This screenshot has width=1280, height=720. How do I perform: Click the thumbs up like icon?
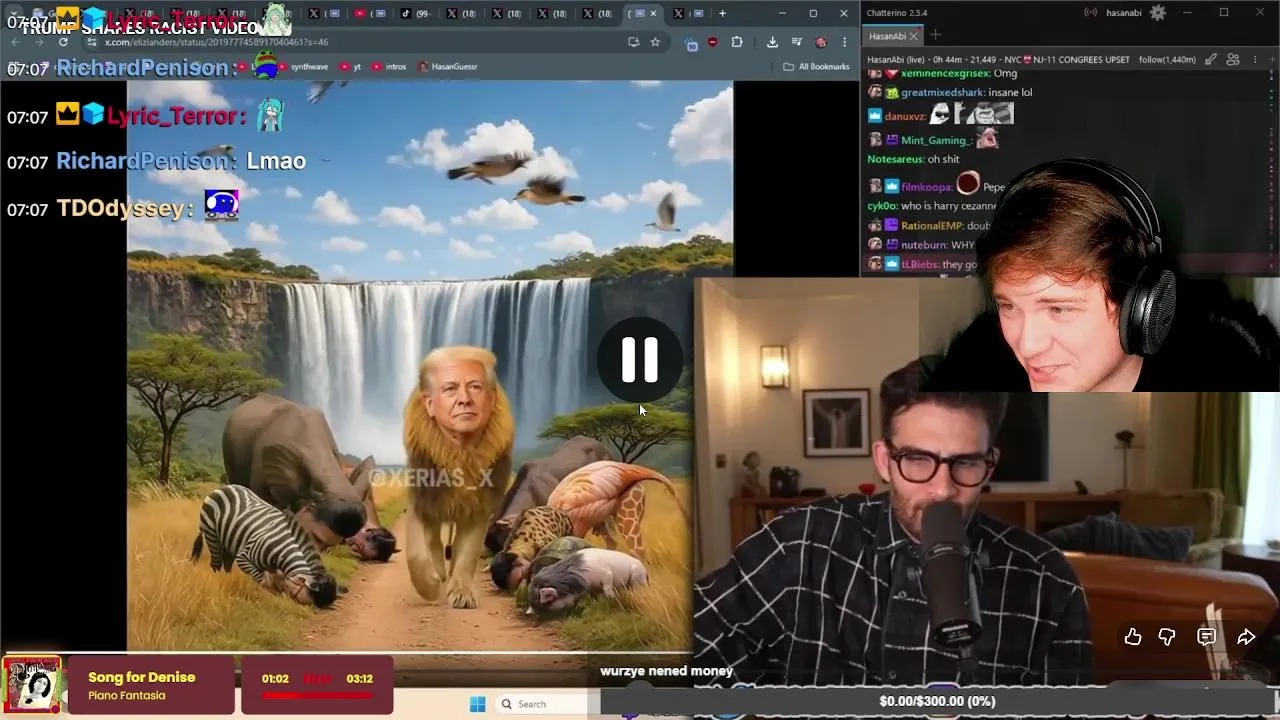(x=1132, y=637)
